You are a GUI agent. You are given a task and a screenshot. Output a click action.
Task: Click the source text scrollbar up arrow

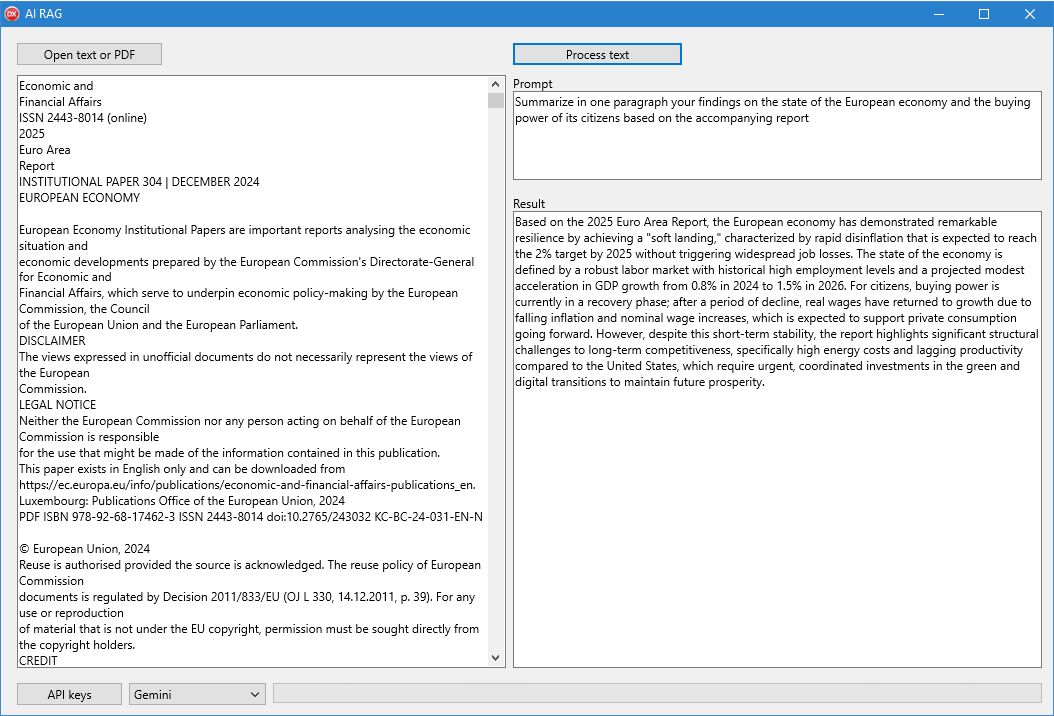(x=496, y=85)
